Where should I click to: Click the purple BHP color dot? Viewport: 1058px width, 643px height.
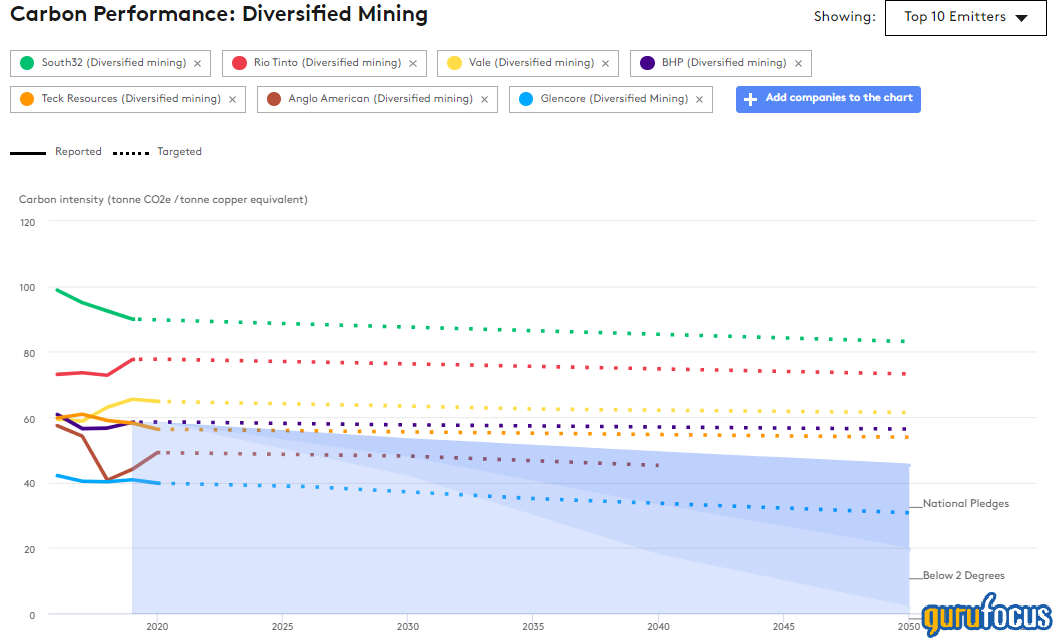tap(647, 63)
